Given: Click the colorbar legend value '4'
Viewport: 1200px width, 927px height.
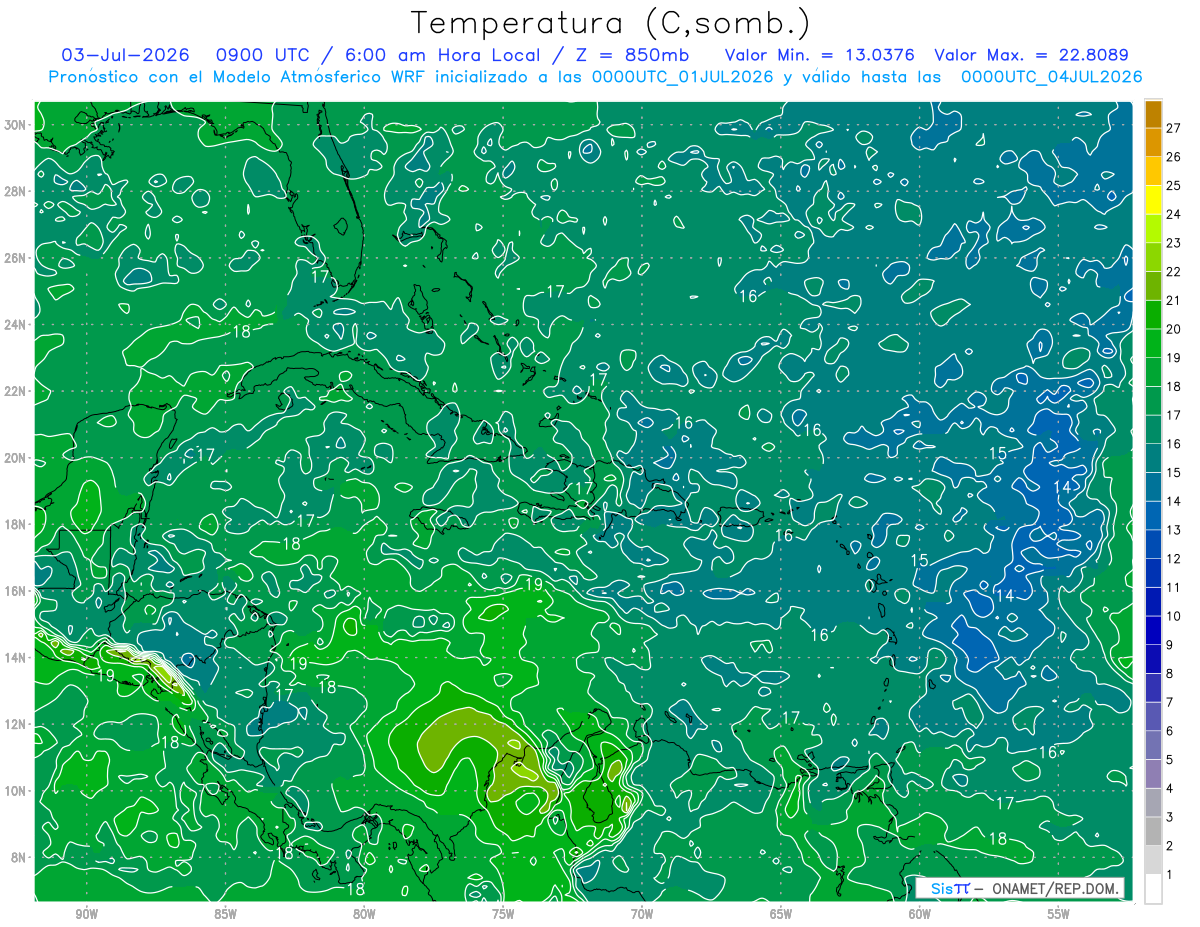Looking at the screenshot, I should [1170, 789].
